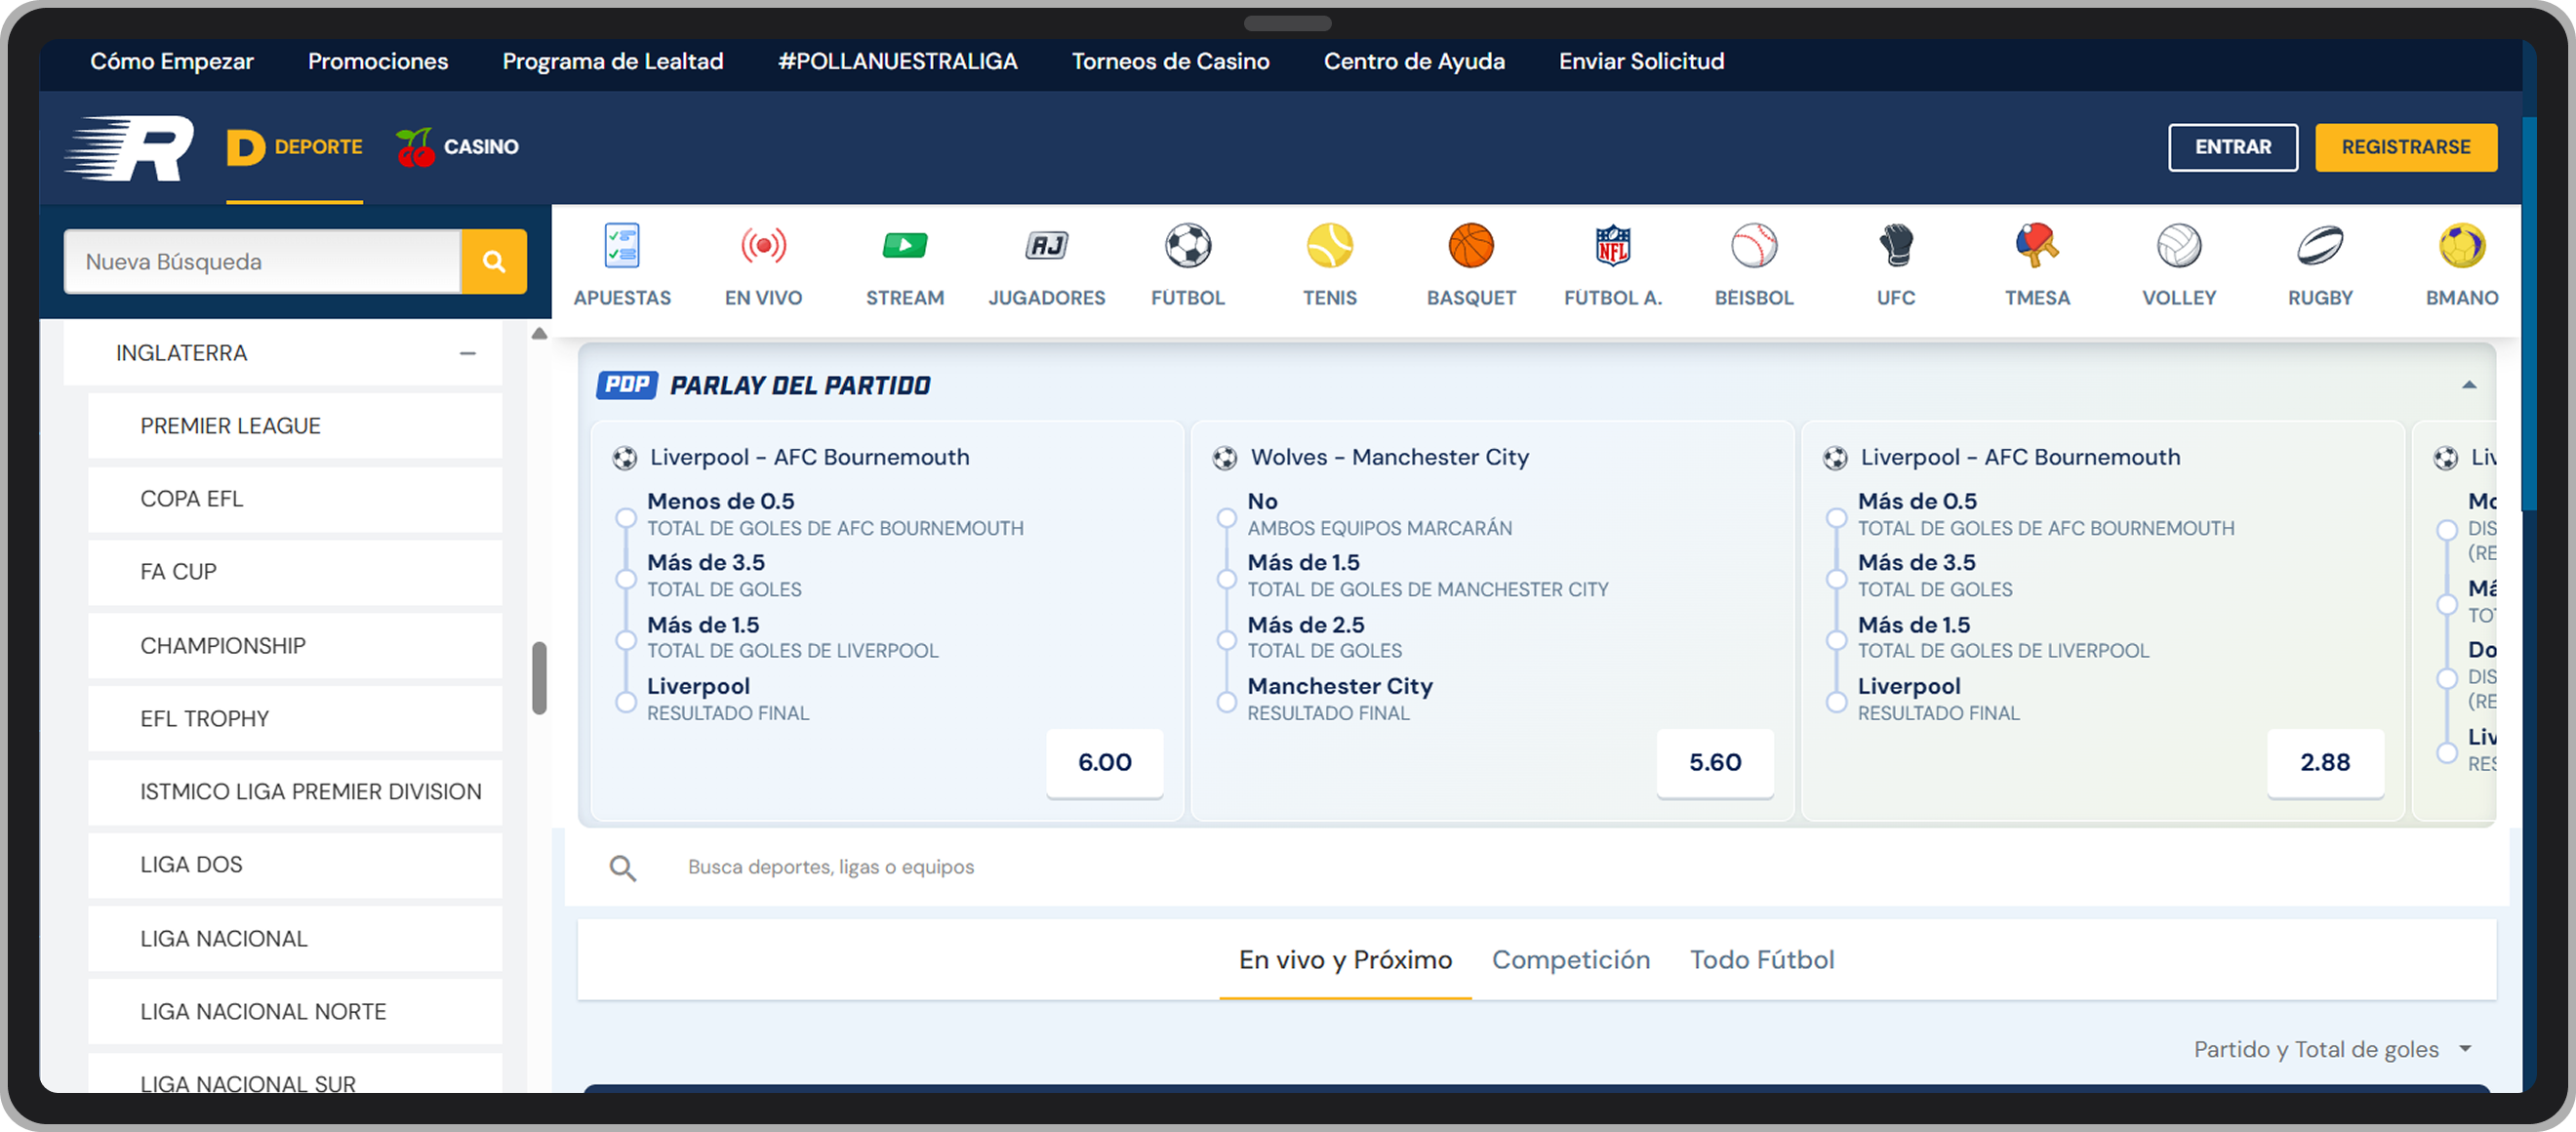
Task: Open Liga Nacional in sidebar
Action: pos(295,939)
